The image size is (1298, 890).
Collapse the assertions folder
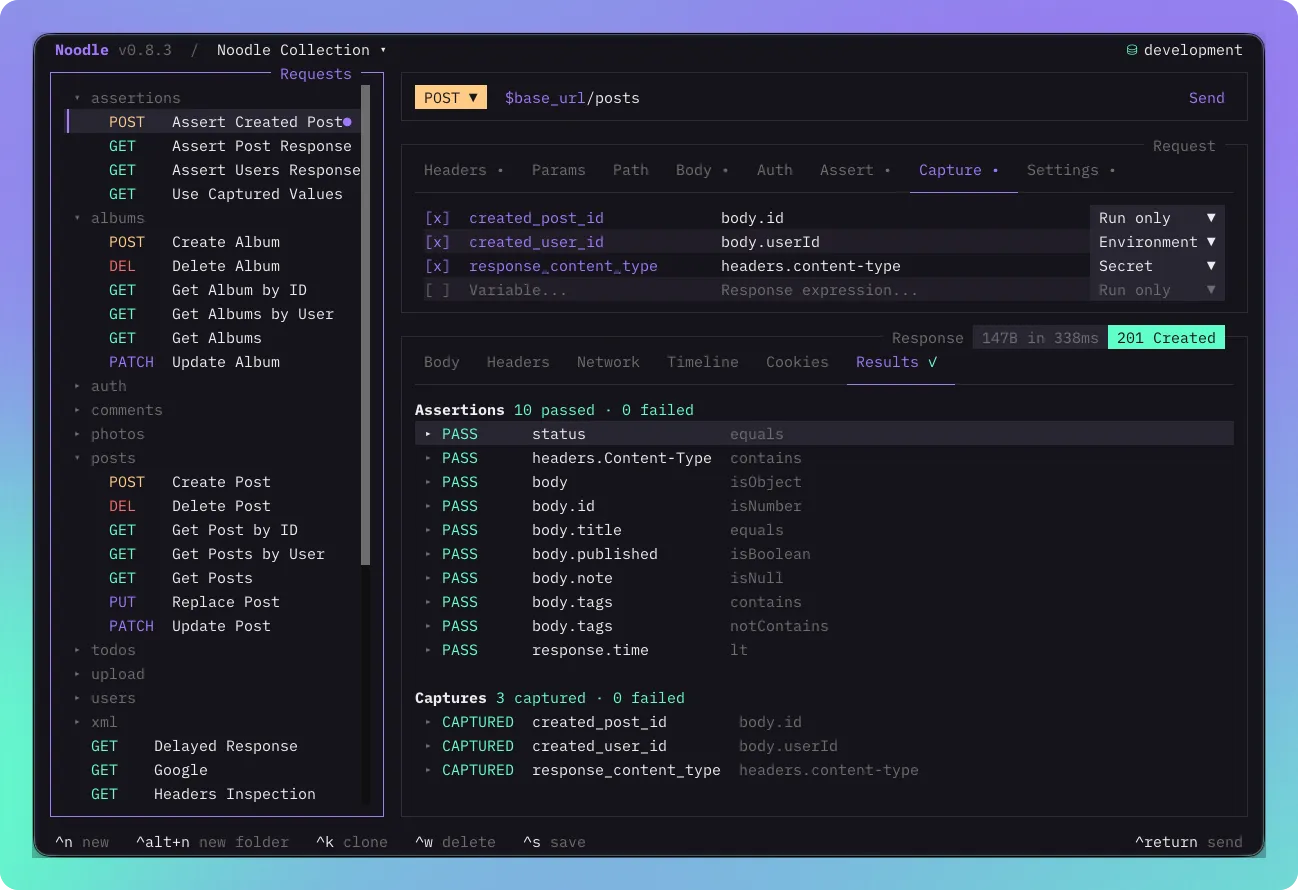coord(77,98)
